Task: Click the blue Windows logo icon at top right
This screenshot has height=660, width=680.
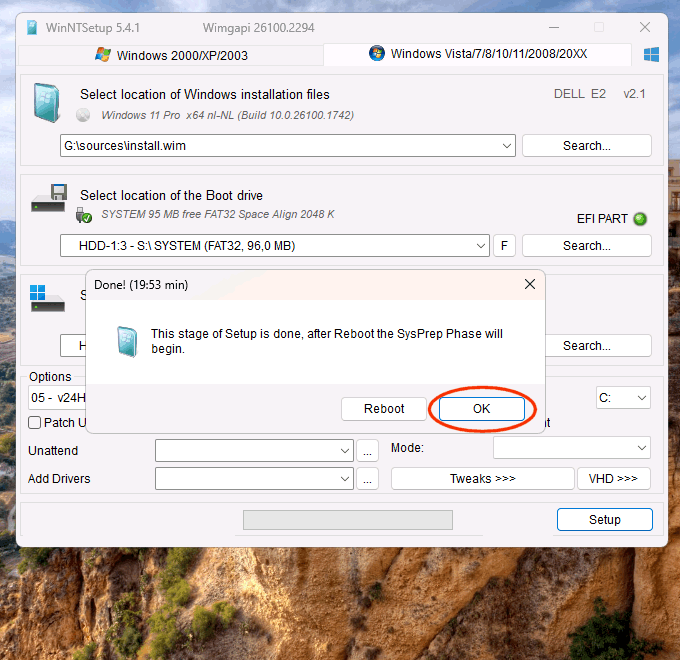Action: (651, 55)
